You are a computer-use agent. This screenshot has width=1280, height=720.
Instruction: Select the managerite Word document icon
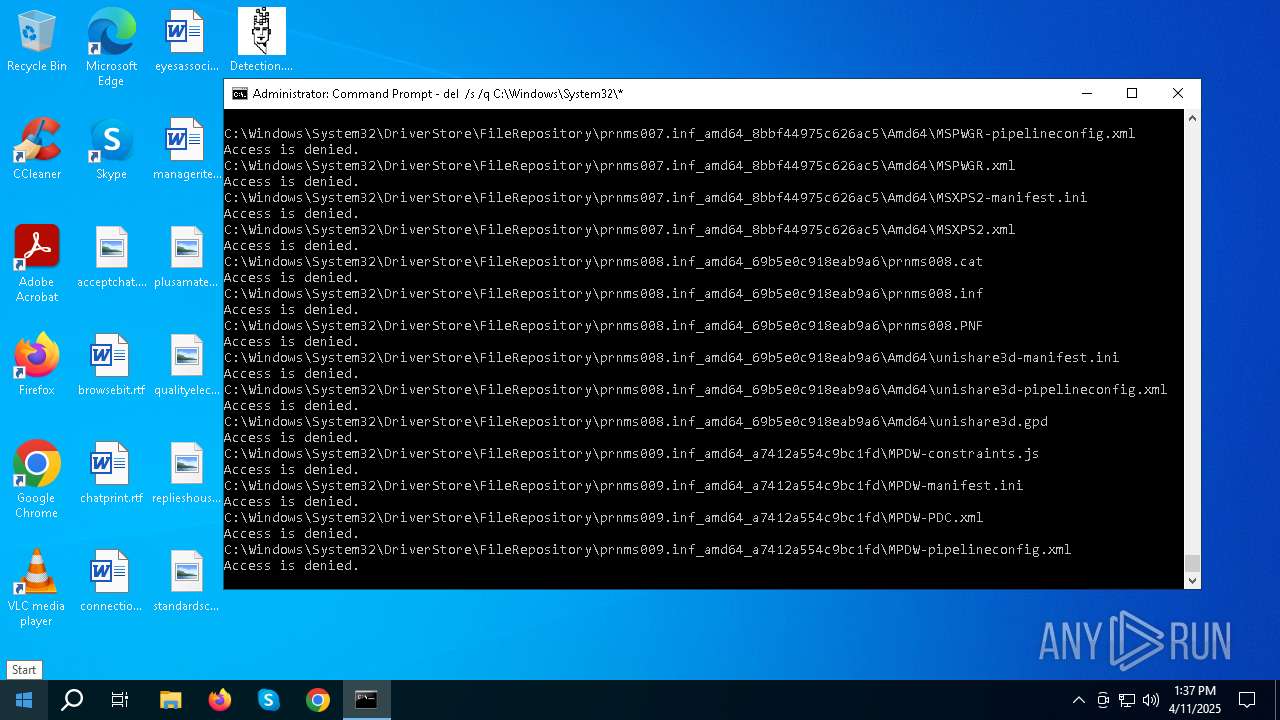pyautogui.click(x=186, y=149)
